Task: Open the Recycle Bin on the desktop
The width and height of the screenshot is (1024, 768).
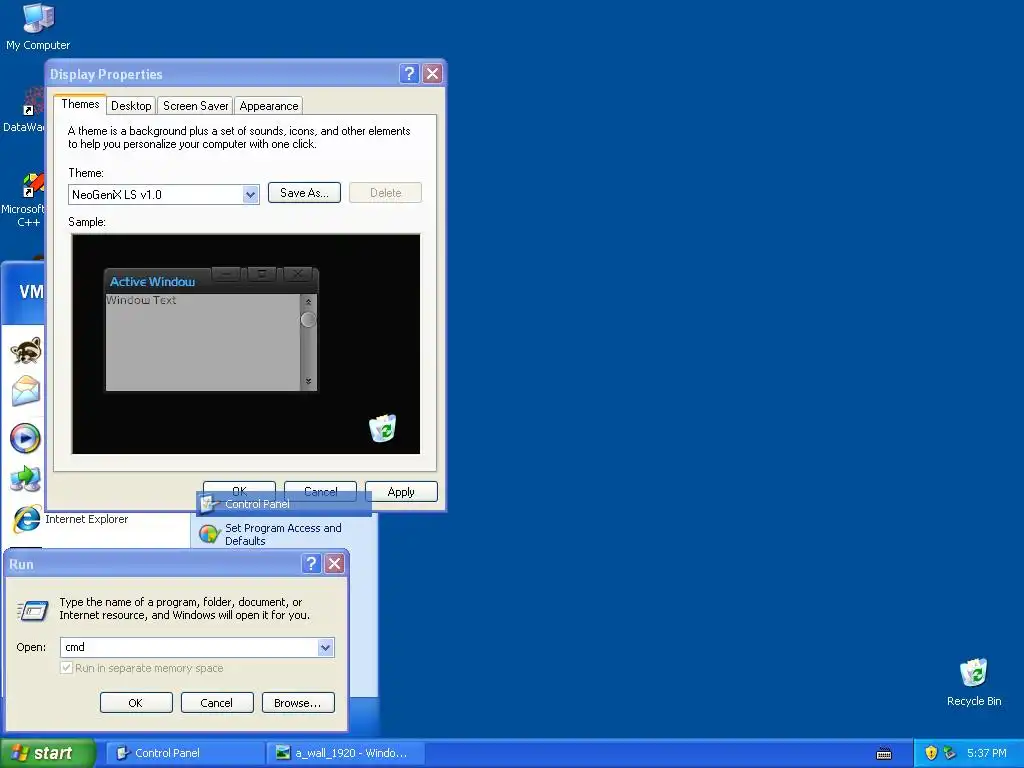Action: pos(974,682)
